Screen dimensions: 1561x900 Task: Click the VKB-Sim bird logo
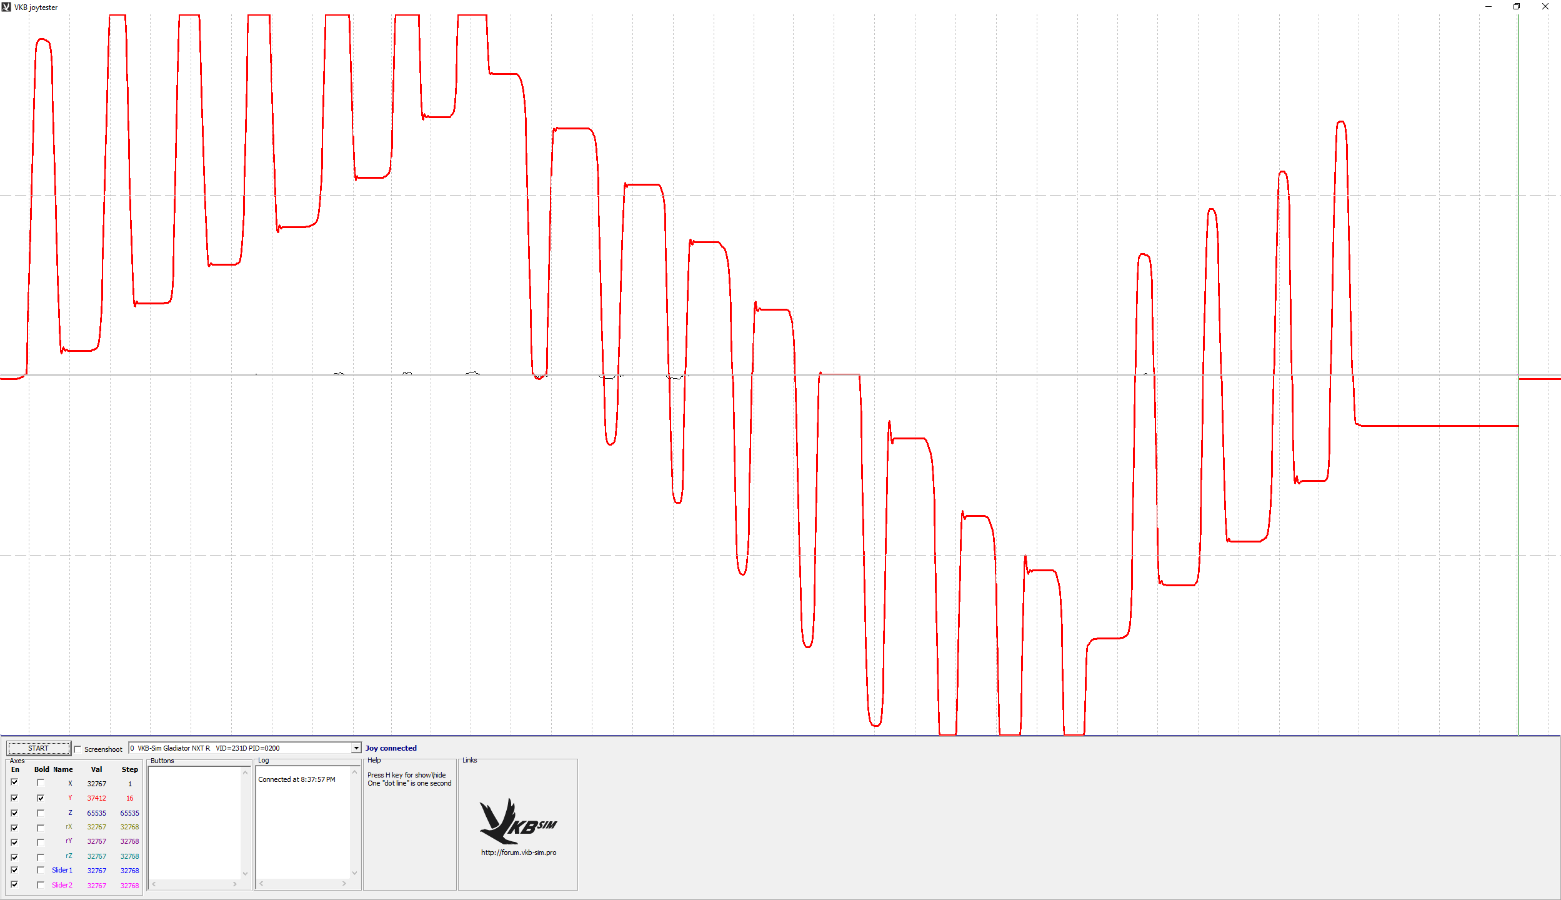[x=517, y=822]
